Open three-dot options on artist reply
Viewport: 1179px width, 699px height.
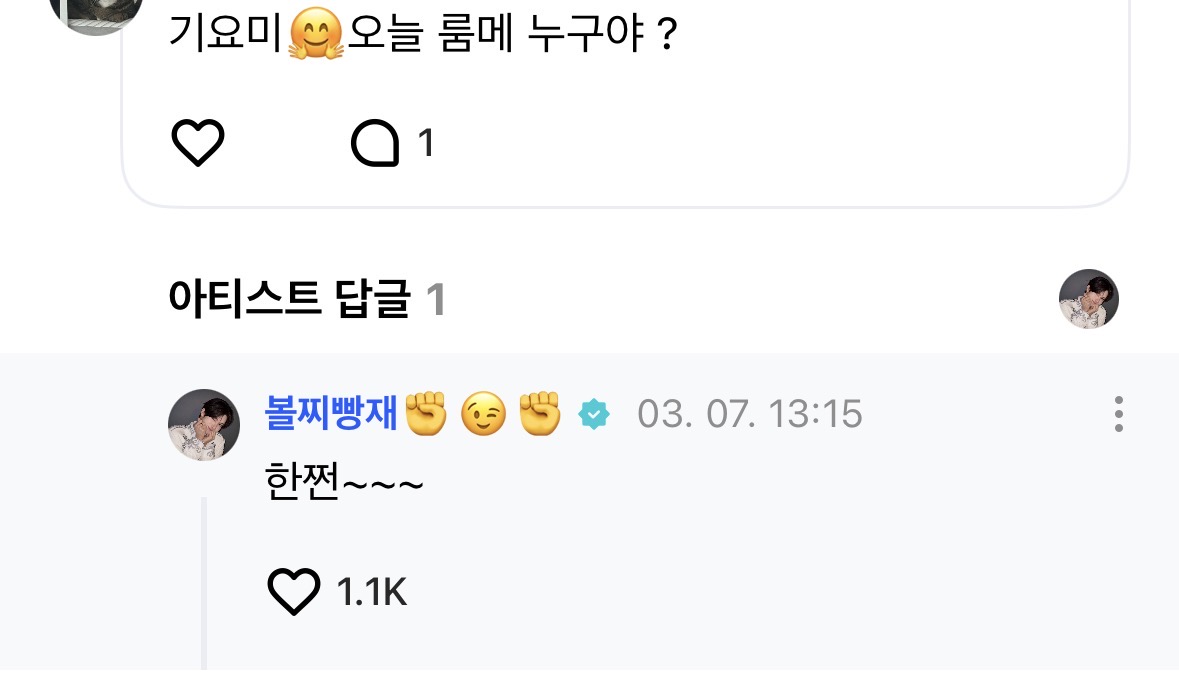pos(1118,414)
